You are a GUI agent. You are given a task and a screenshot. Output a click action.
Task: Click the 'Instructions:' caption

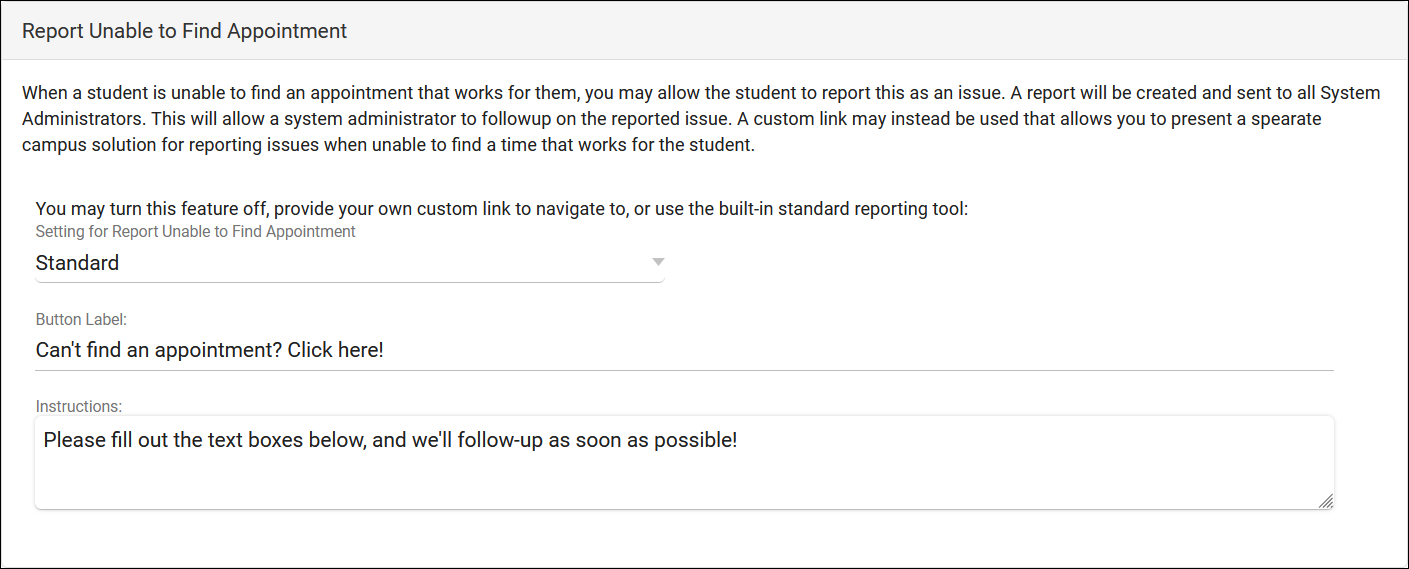click(x=78, y=407)
